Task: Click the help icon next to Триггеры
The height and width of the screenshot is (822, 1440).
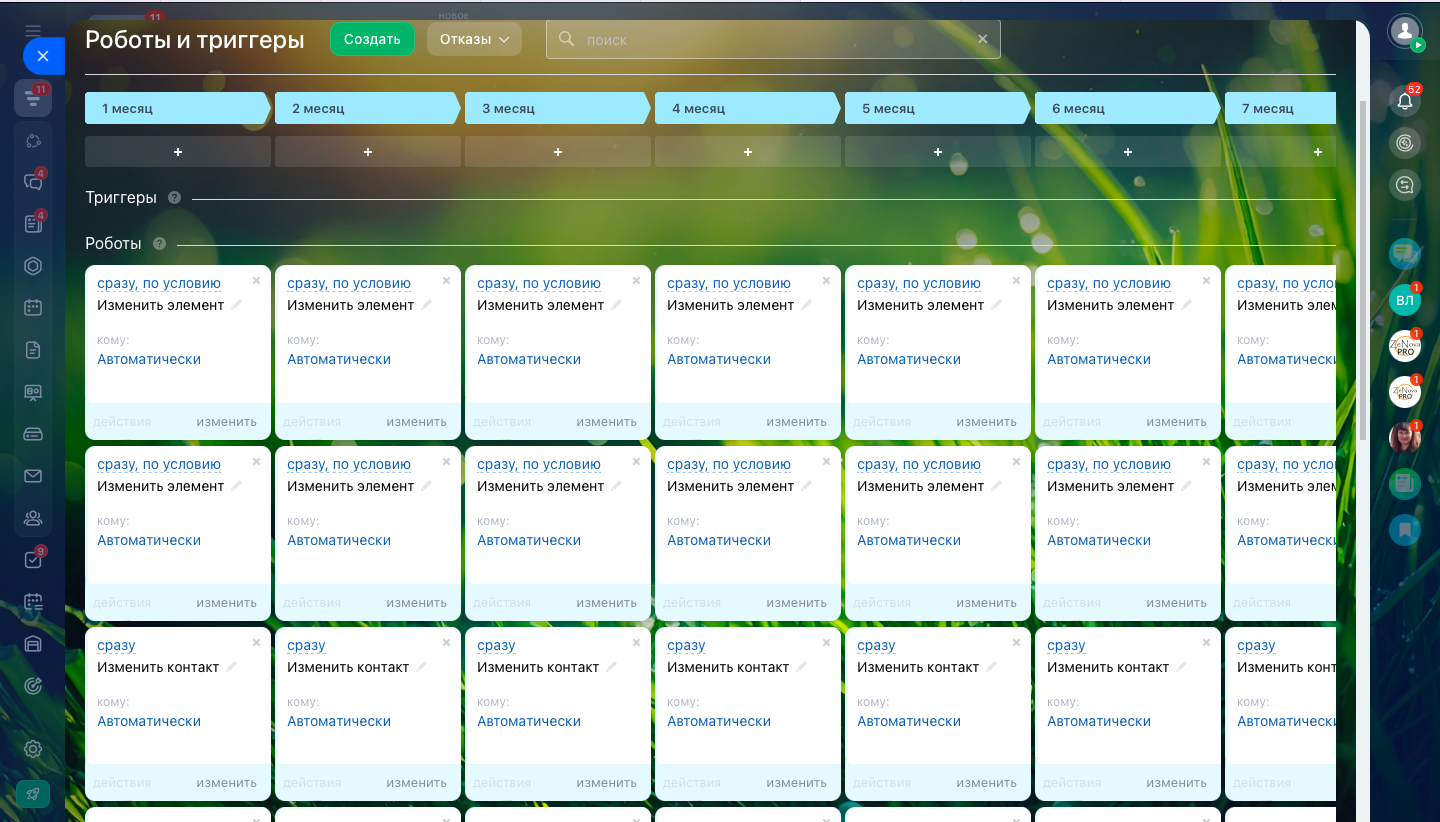Action: 175,198
